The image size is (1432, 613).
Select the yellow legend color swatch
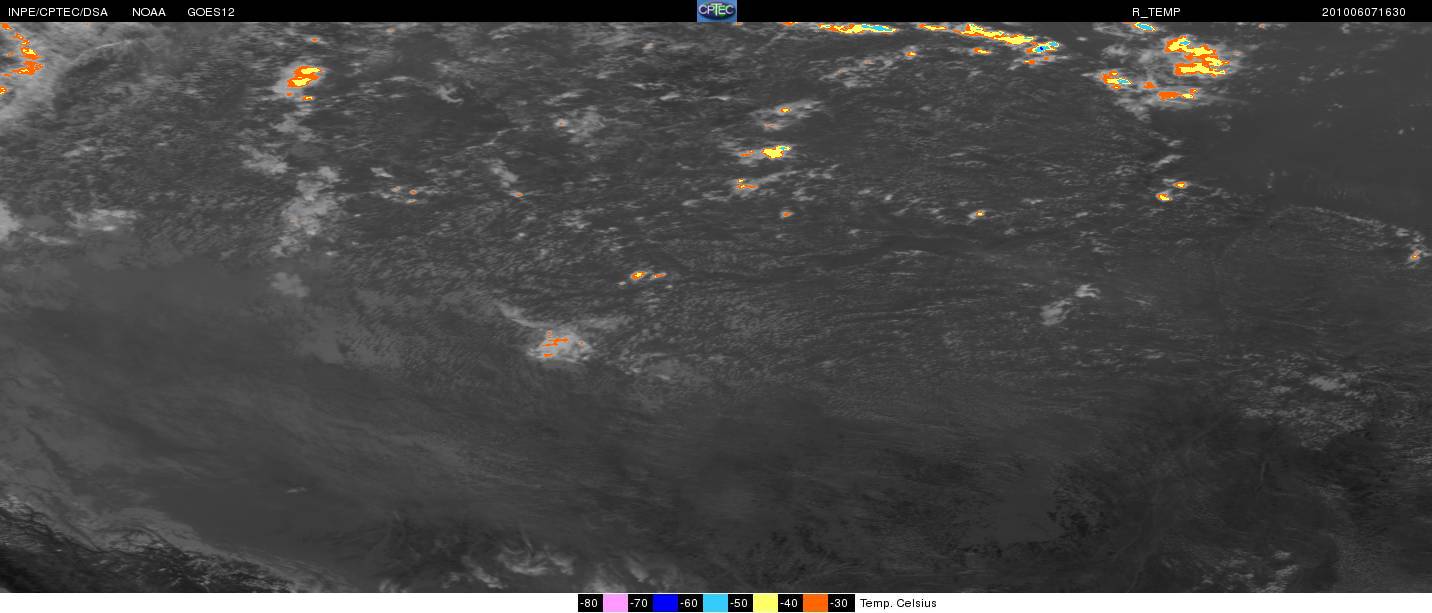(765, 603)
